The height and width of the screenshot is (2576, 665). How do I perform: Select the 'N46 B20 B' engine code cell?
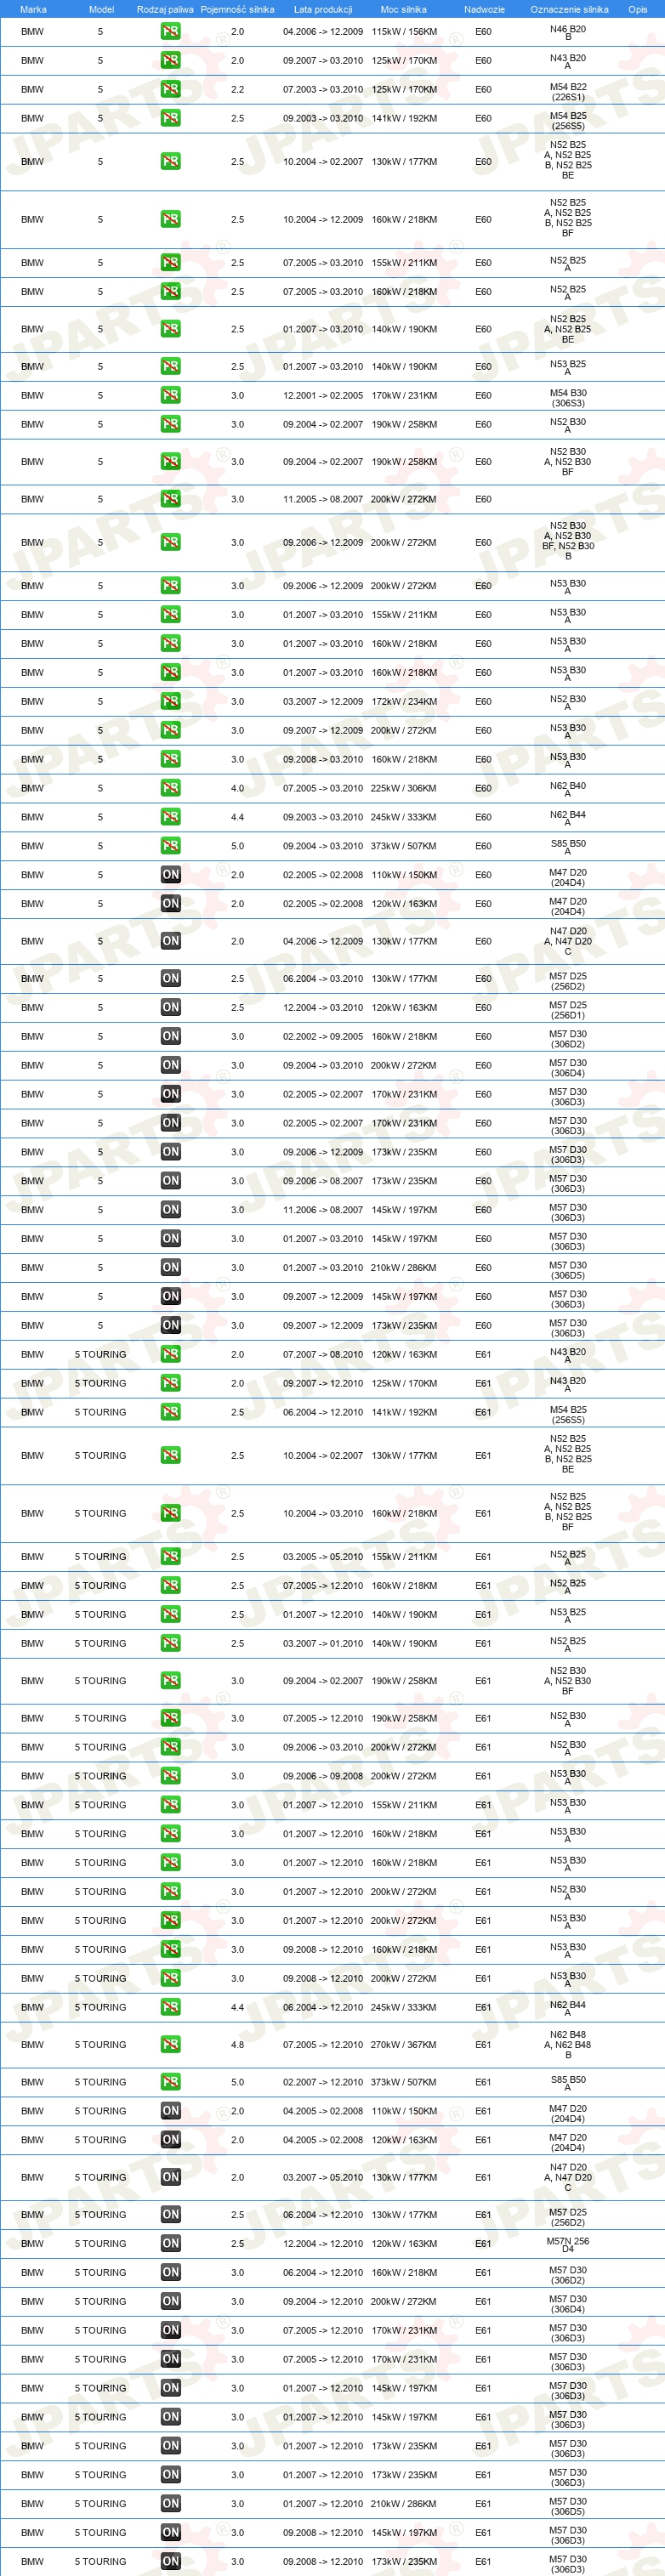568,33
